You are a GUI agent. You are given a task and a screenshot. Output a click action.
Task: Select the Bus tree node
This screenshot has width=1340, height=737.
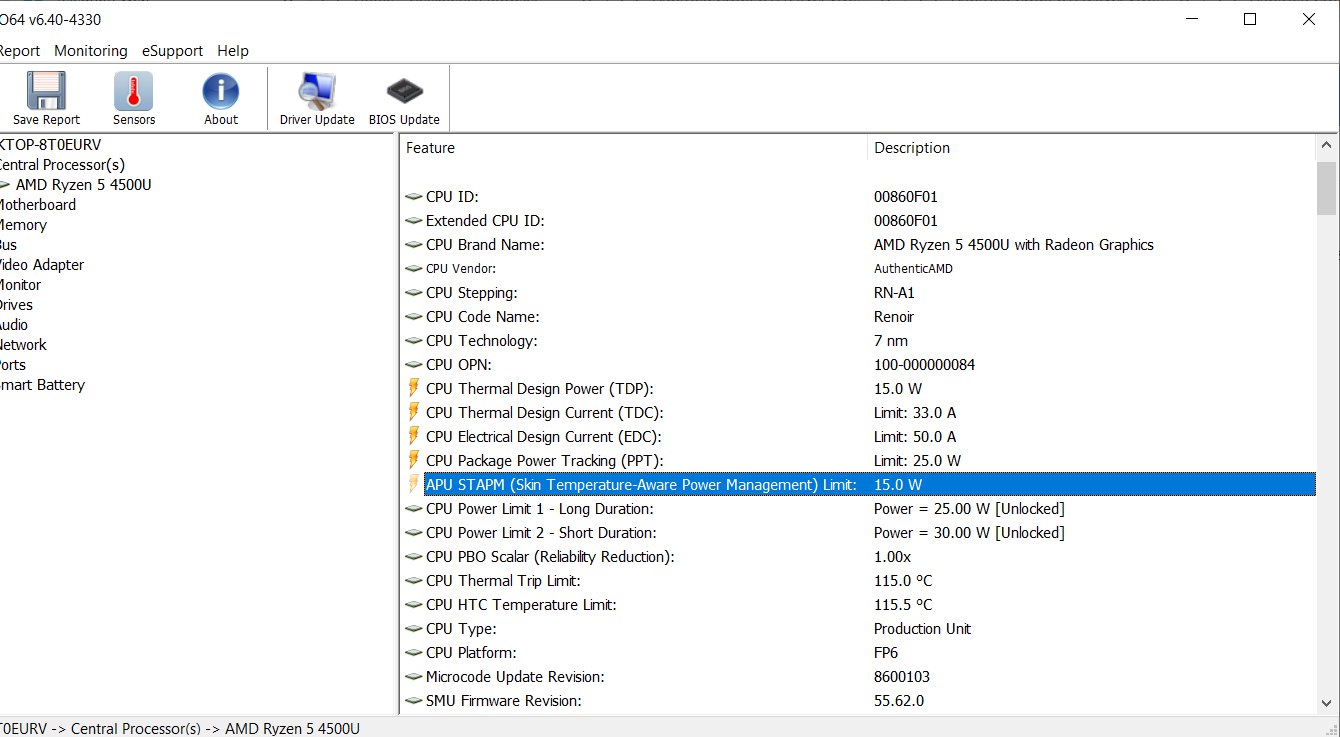[8, 245]
